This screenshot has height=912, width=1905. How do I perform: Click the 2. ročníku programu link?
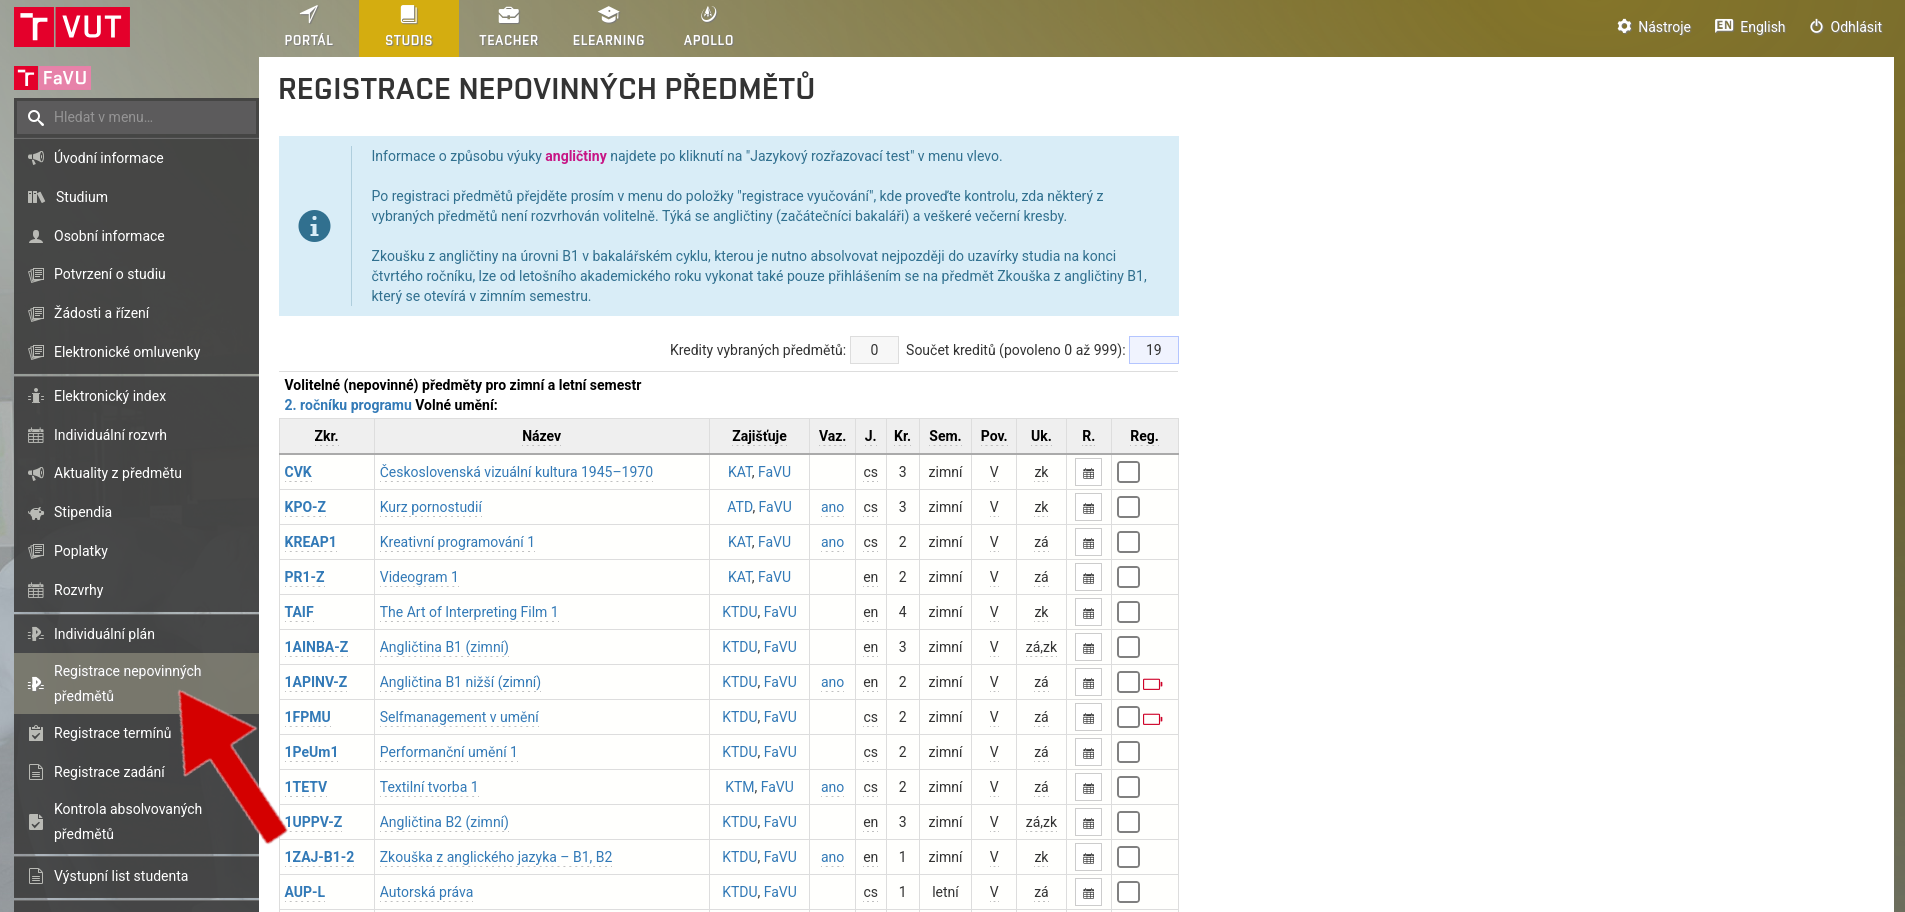coord(348,405)
